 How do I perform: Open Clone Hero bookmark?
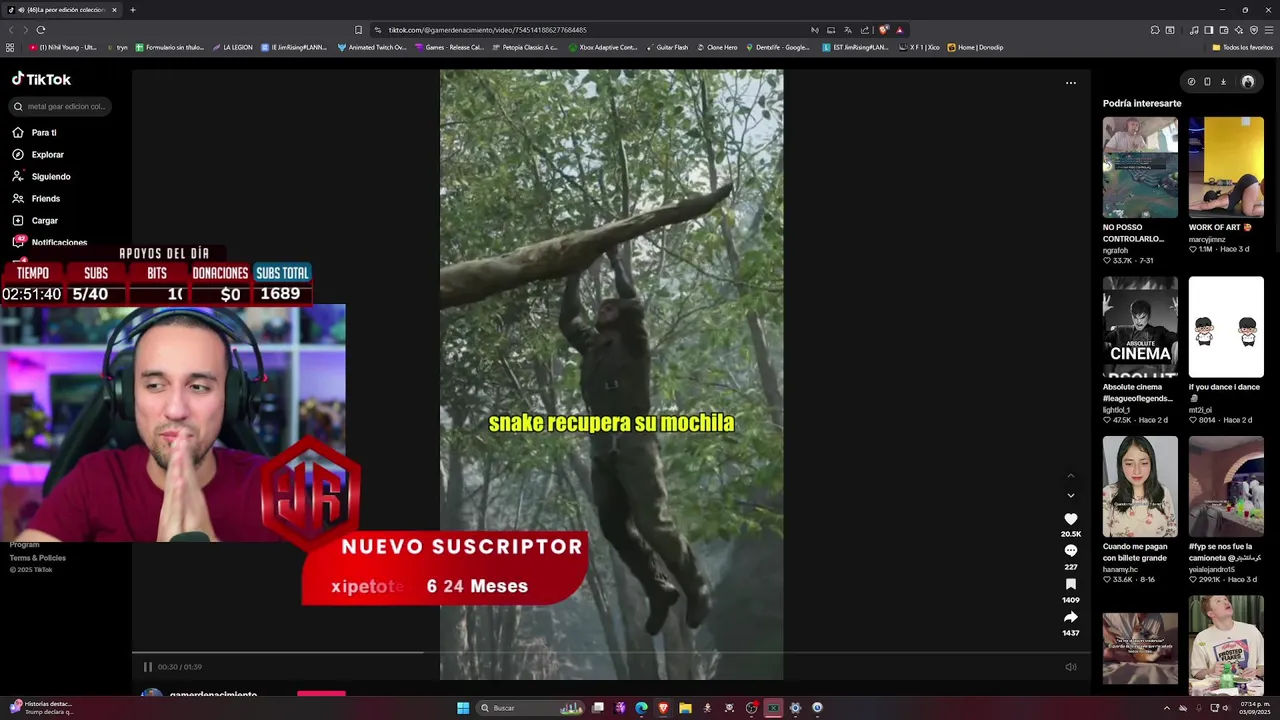click(717, 47)
